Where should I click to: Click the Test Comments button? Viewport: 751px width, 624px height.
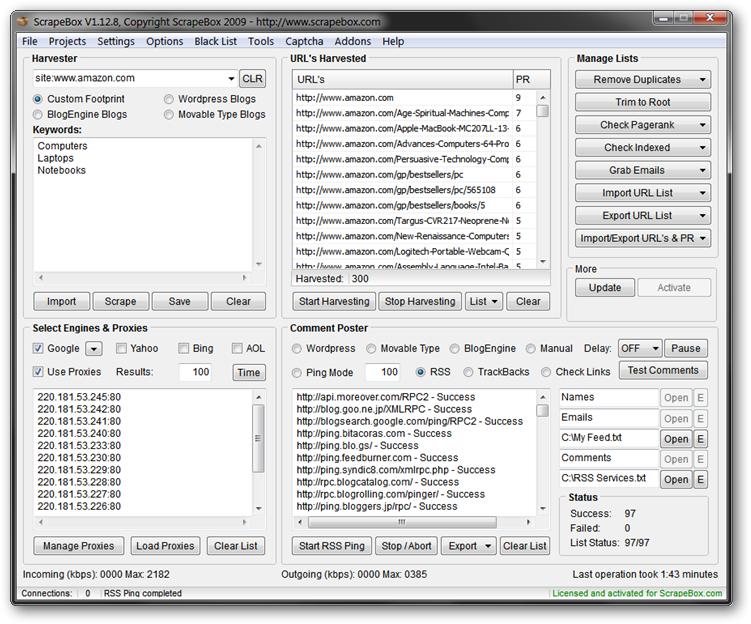662,371
